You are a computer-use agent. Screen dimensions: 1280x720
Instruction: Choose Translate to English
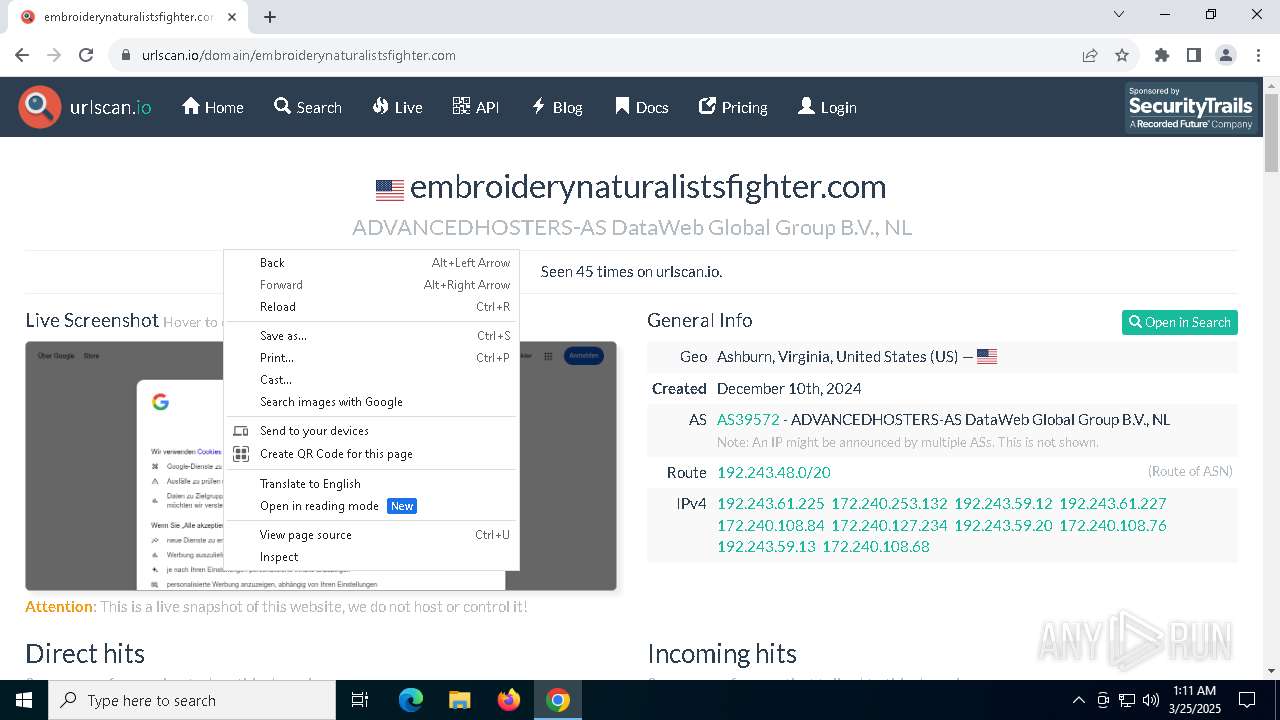(x=371, y=484)
